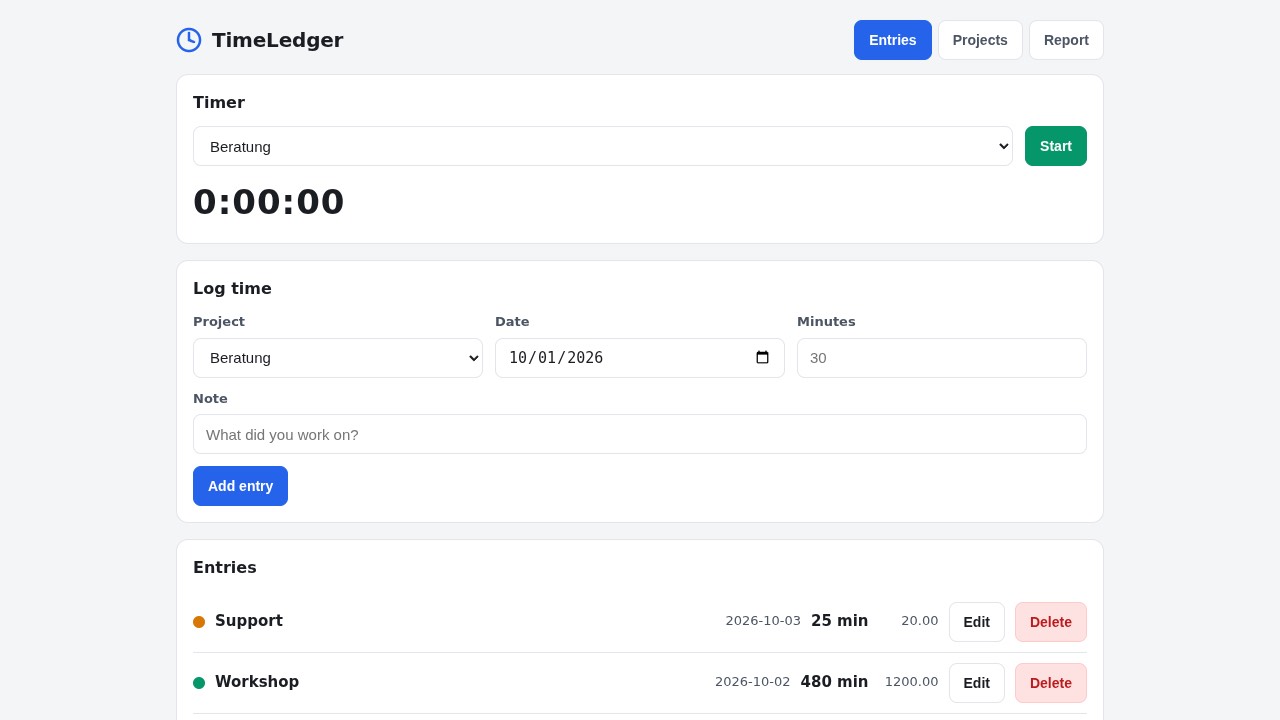Edit the Workshop entry
Screen dimensions: 1280x720
[x=977, y=683]
